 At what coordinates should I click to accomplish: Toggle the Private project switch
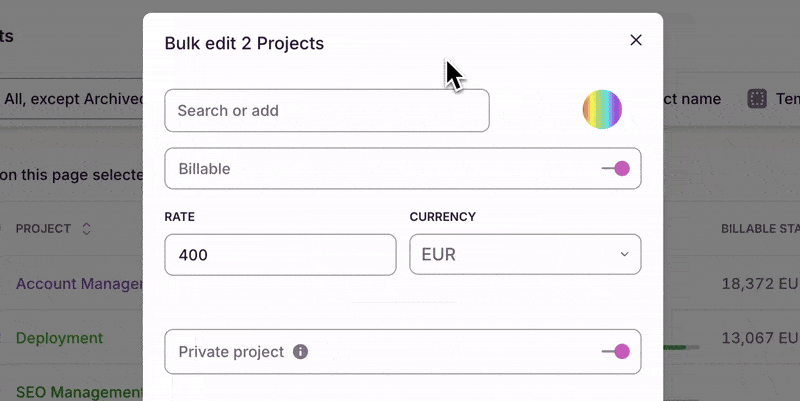[x=616, y=351]
